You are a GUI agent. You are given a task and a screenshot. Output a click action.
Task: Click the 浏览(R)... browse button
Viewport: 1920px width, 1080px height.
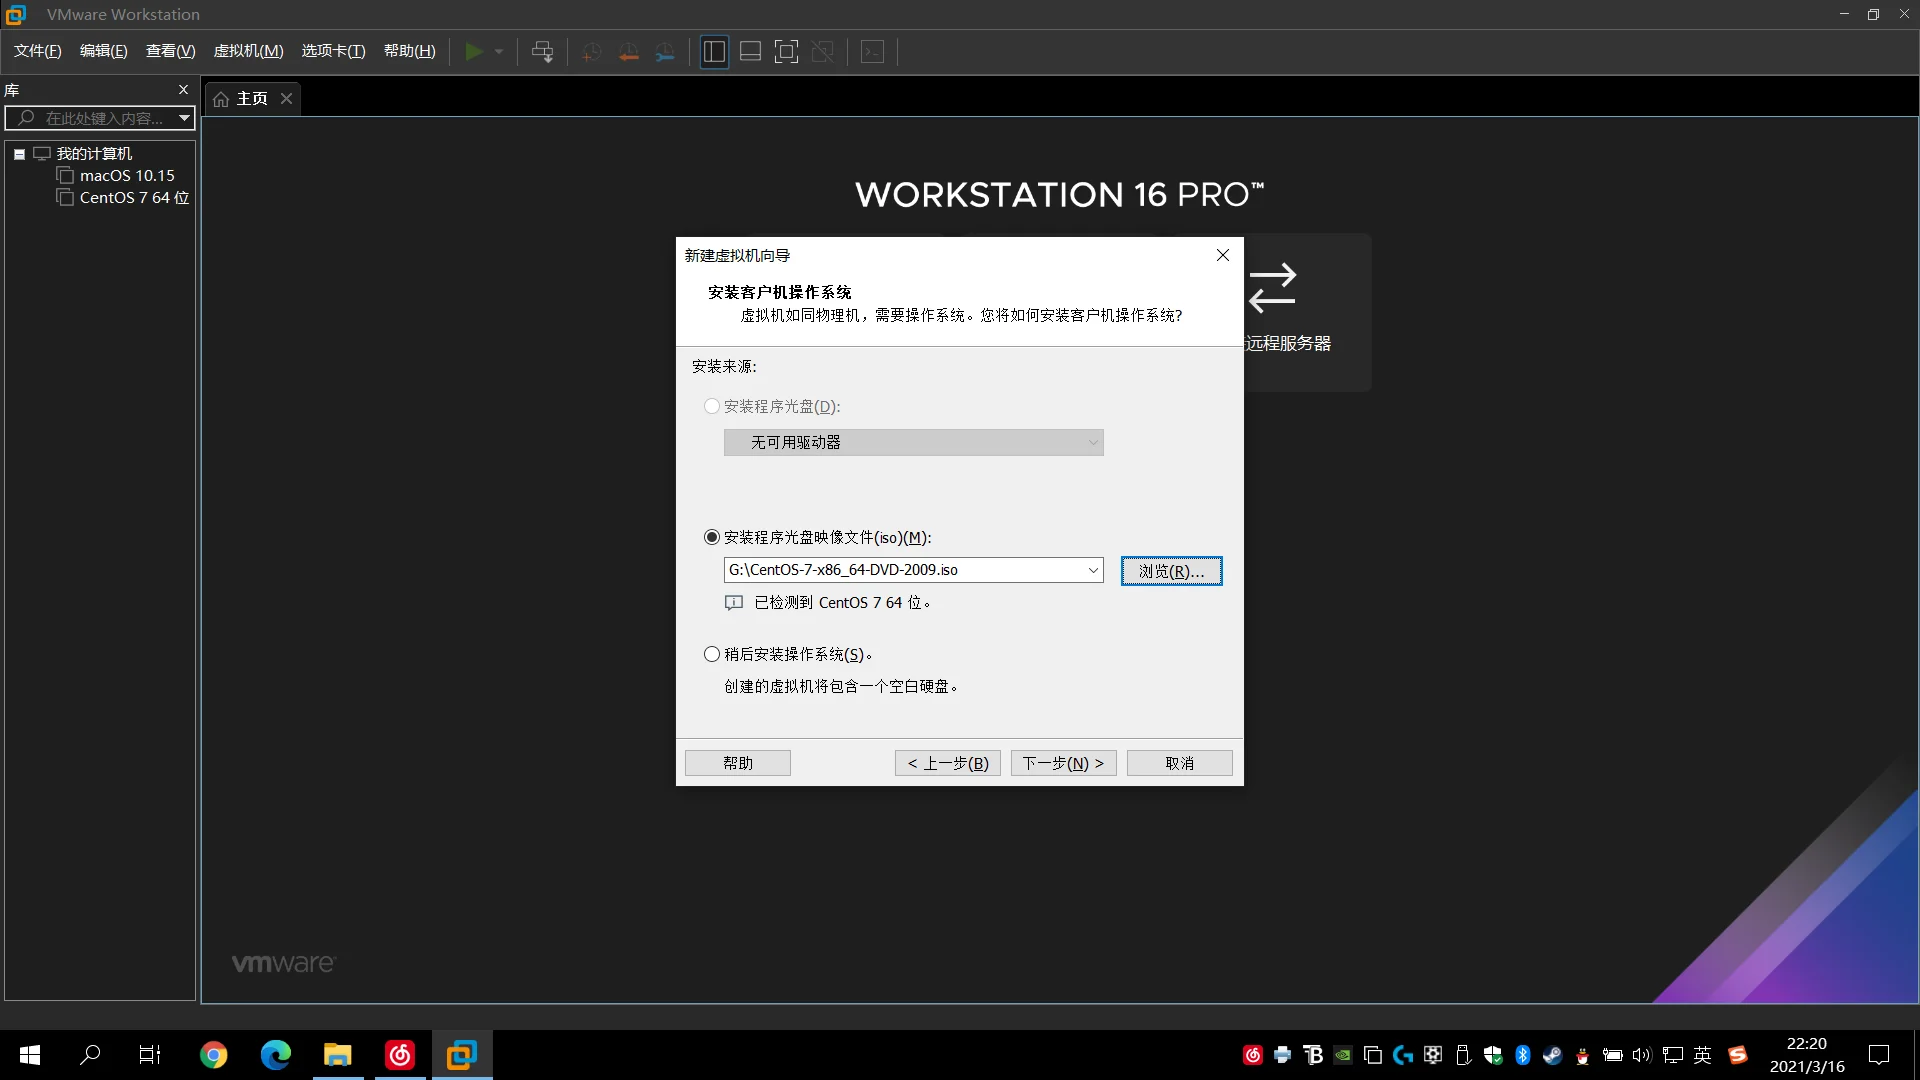(1171, 571)
